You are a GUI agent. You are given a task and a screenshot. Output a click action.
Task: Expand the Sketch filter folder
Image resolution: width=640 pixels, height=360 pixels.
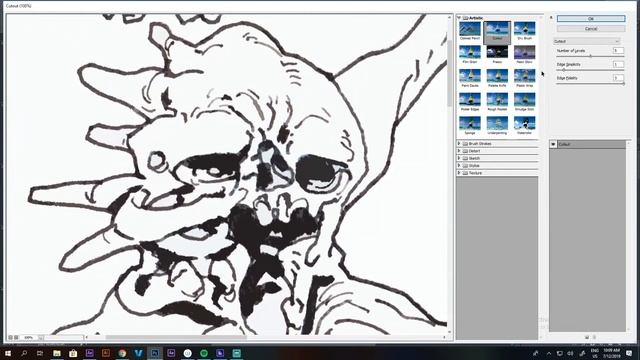pyautogui.click(x=459, y=158)
